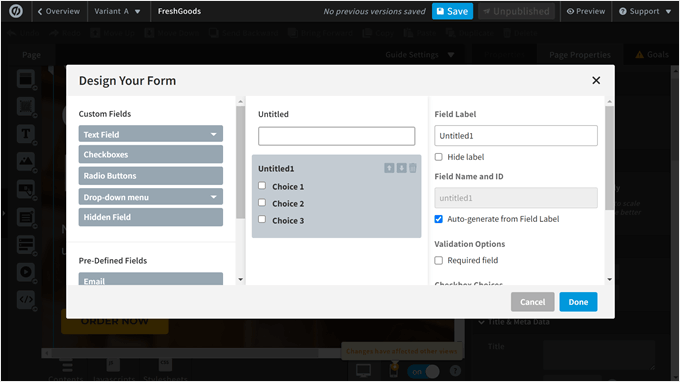680x382 pixels.
Task: Open the page Preview
Action: pos(585,11)
